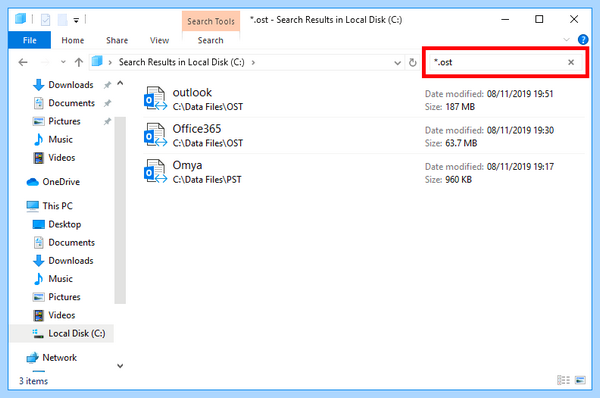Switch to large thumbnails view layout

[x=580, y=380]
